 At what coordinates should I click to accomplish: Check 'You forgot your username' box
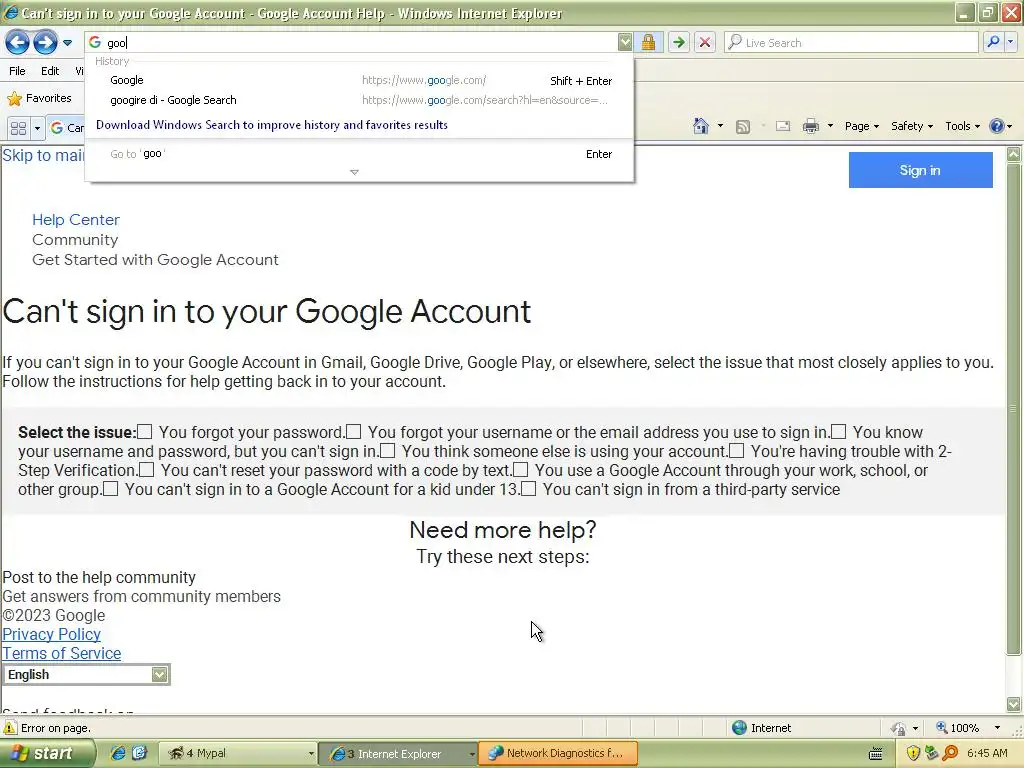click(353, 432)
